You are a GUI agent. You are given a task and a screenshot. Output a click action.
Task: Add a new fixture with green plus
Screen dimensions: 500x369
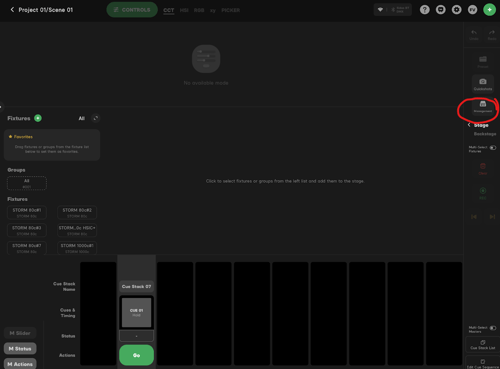click(38, 118)
